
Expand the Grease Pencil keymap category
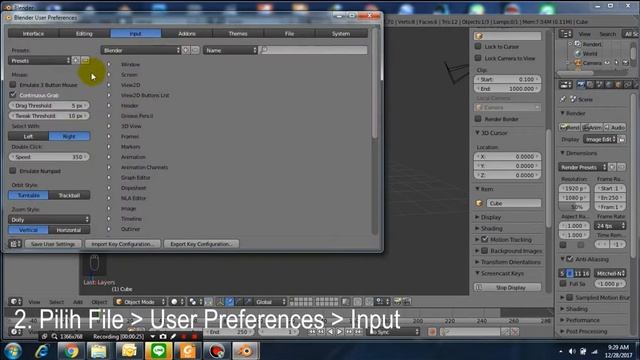tap(109, 116)
